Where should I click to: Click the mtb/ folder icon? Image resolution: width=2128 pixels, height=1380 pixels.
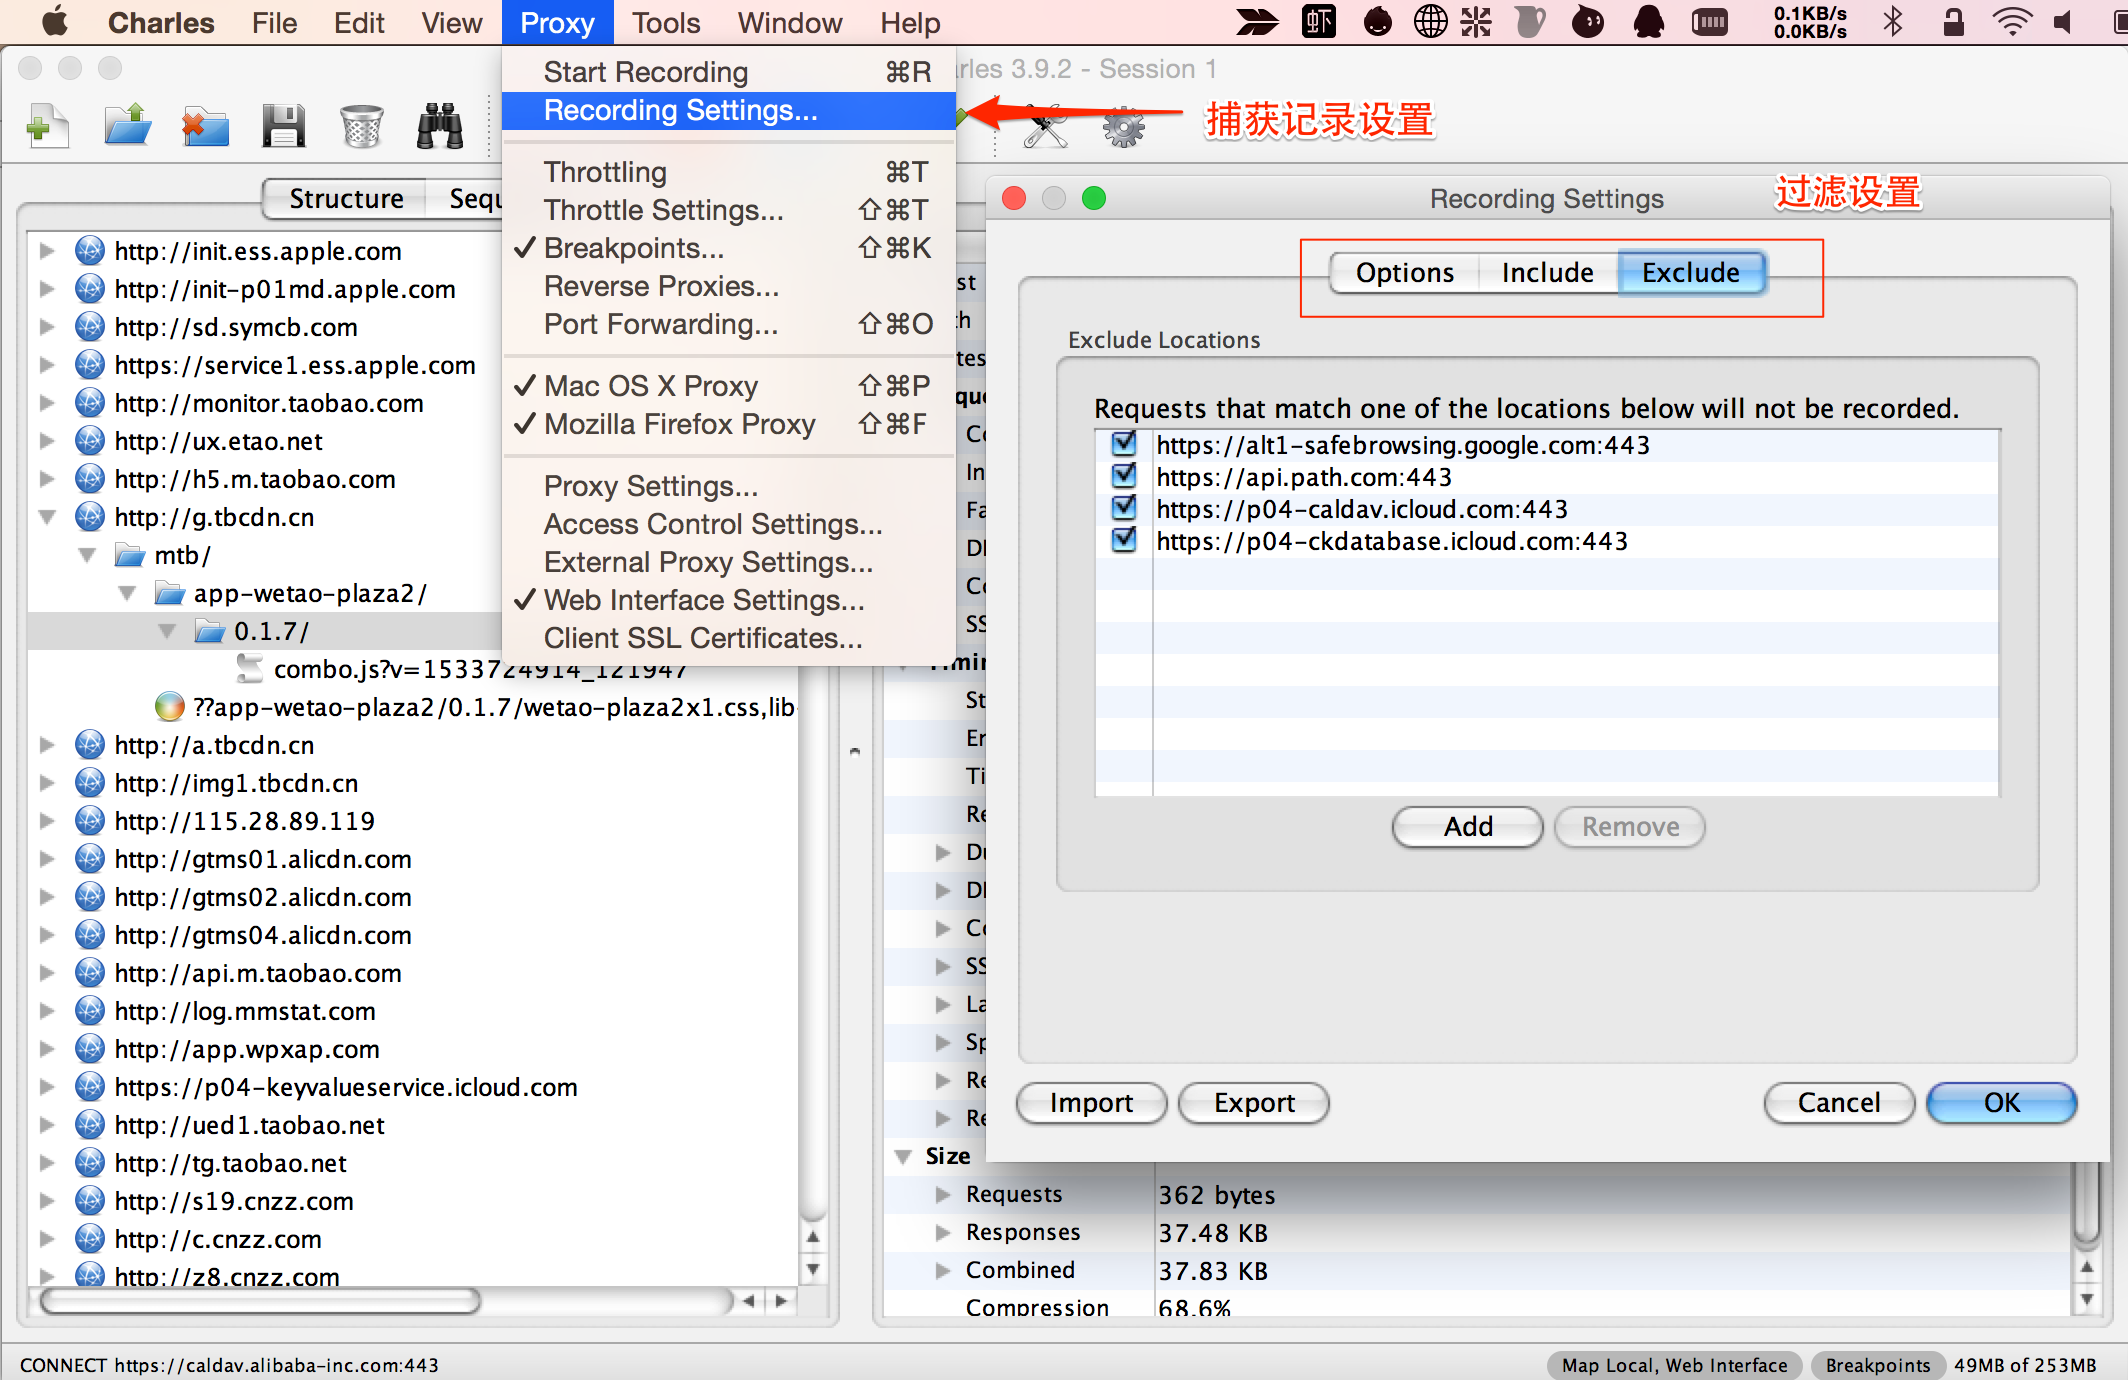pos(130,555)
